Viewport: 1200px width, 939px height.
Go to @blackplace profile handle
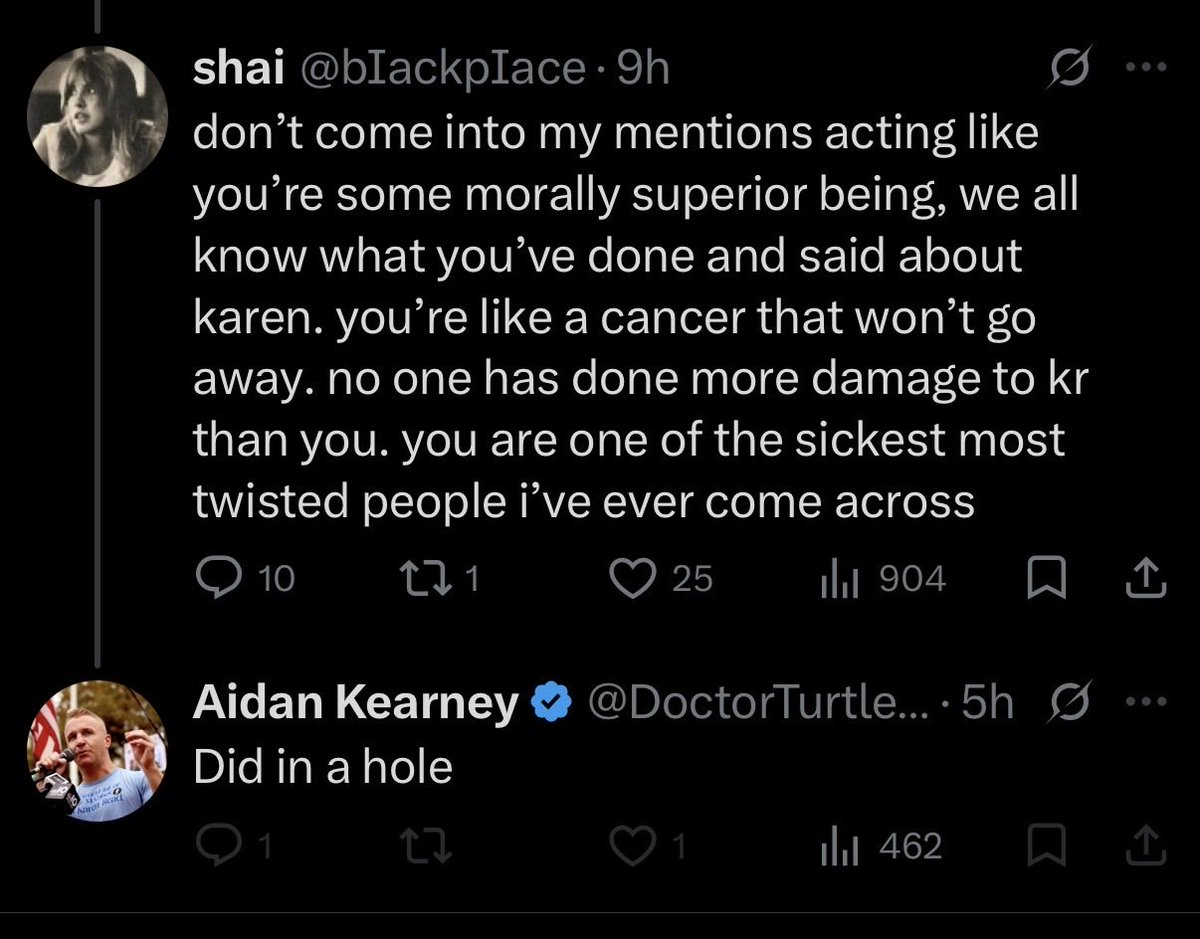[437, 69]
